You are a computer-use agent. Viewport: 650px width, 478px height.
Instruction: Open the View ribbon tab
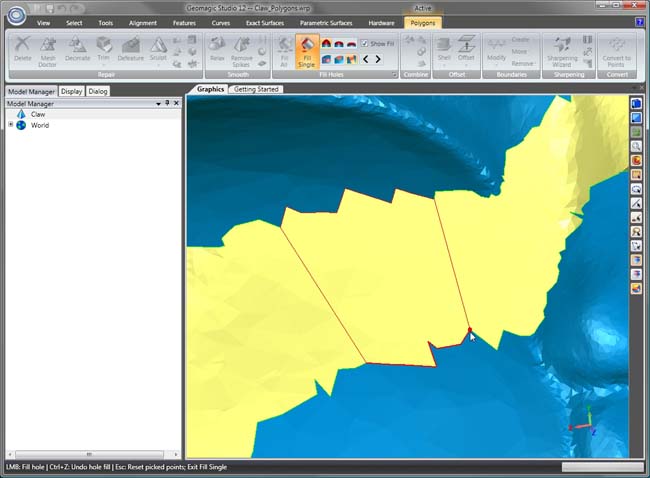point(44,23)
